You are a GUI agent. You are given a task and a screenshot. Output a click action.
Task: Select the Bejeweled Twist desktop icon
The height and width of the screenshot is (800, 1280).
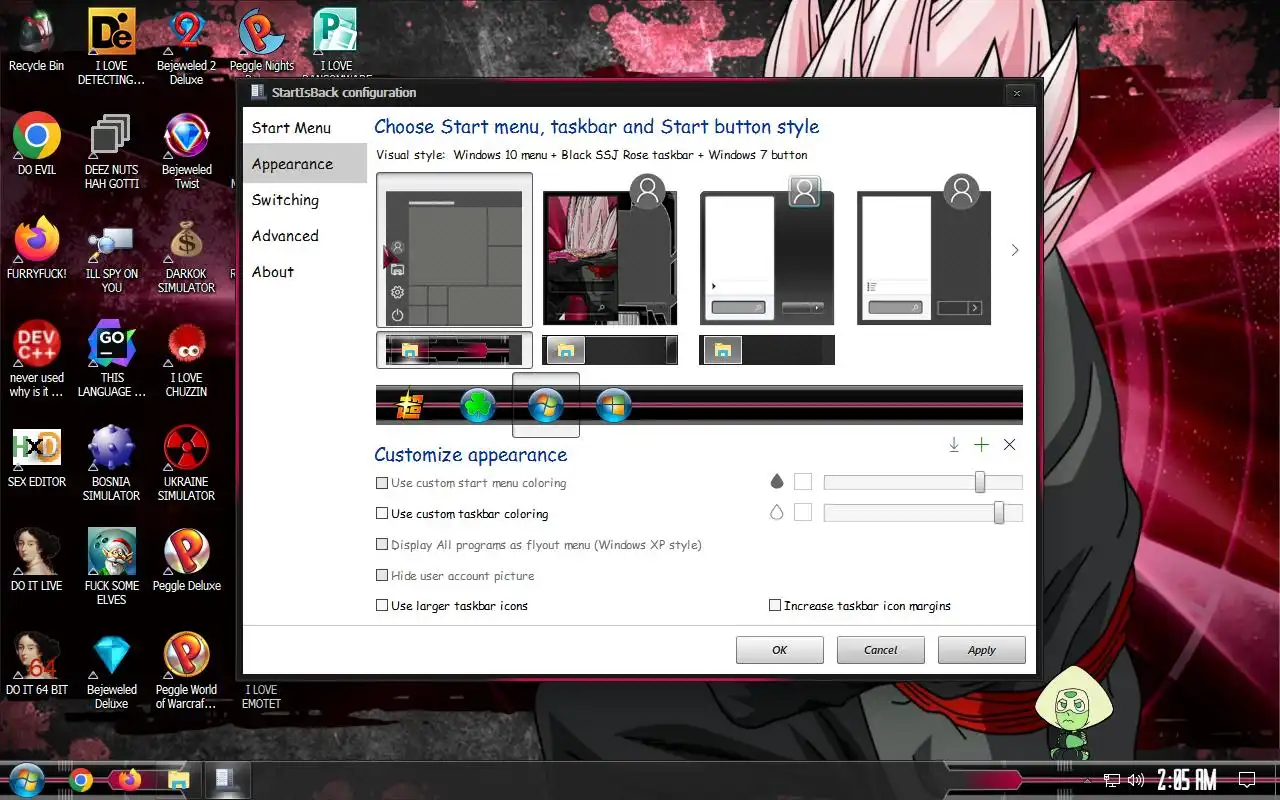tap(187, 150)
